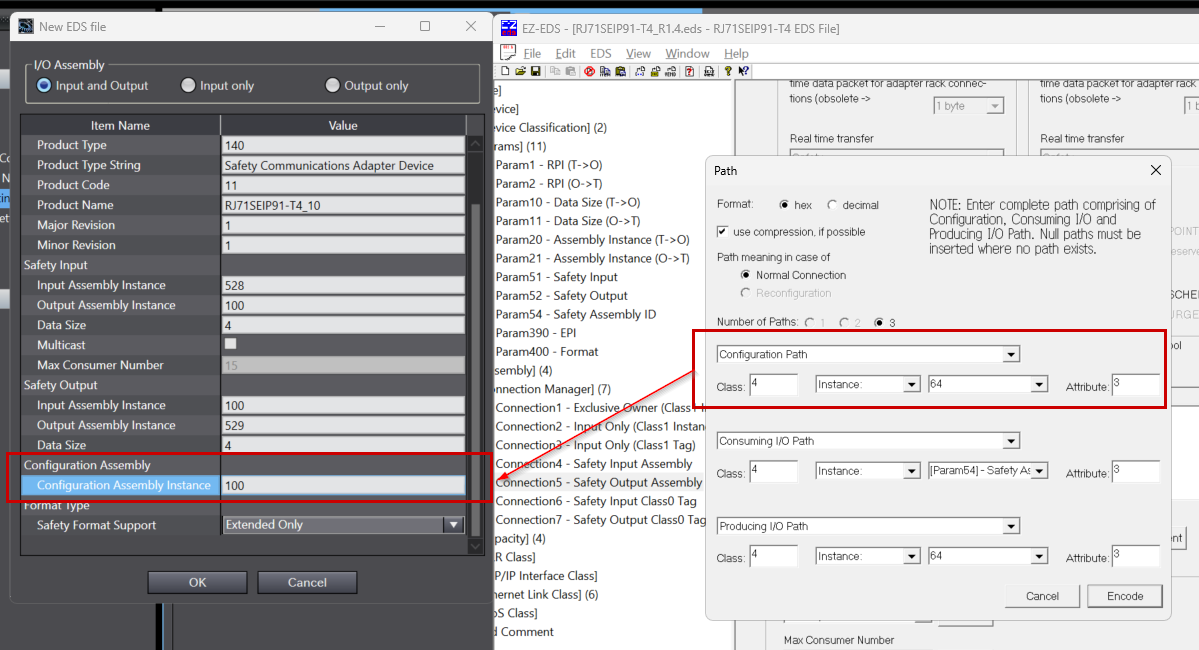Open the Configuration Path type dropdown
Image resolution: width=1199 pixels, height=650 pixels.
1011,354
